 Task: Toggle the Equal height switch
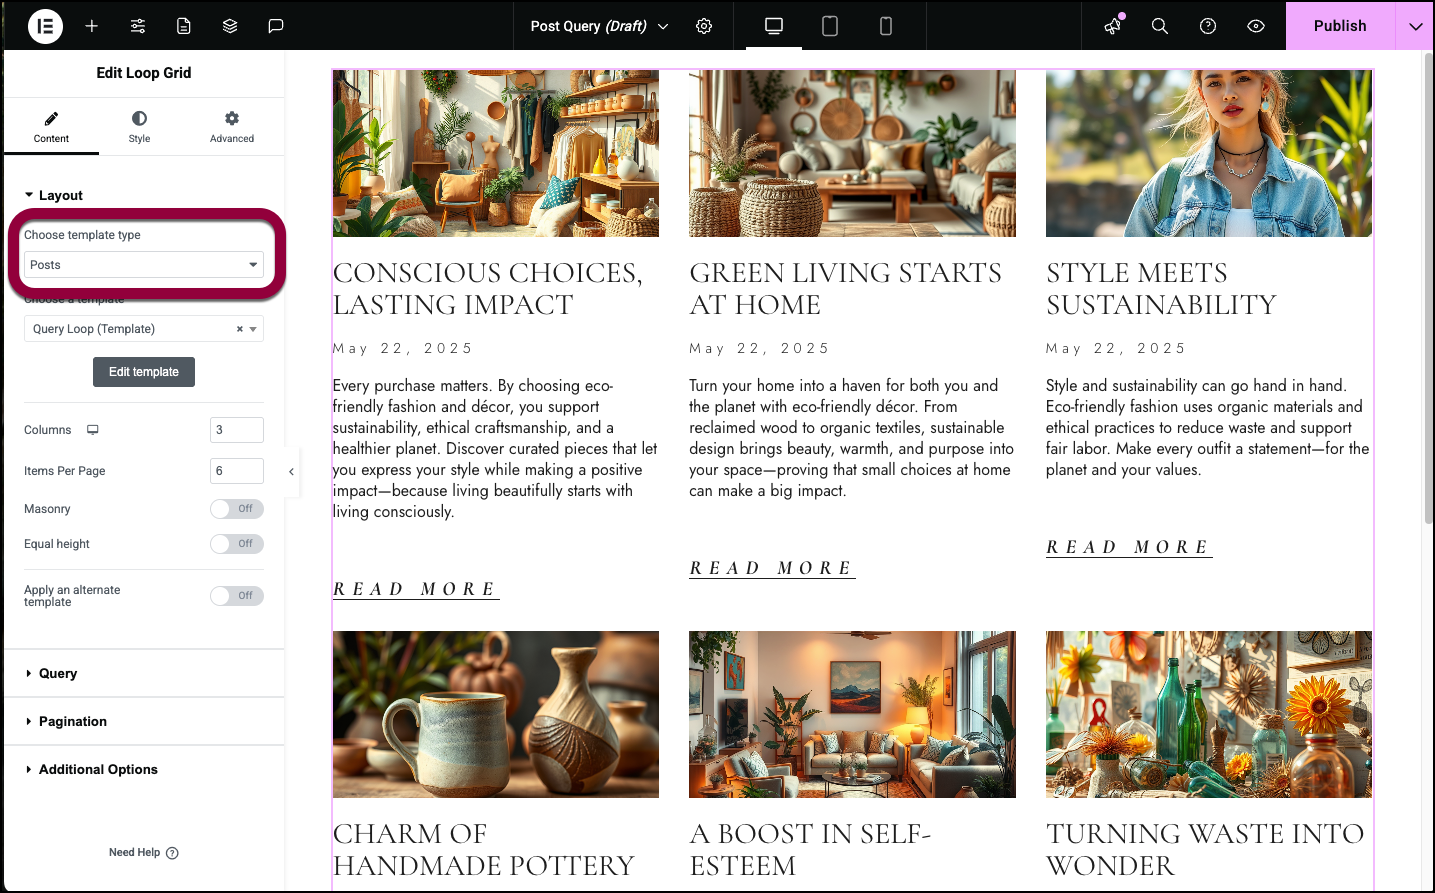pos(237,544)
